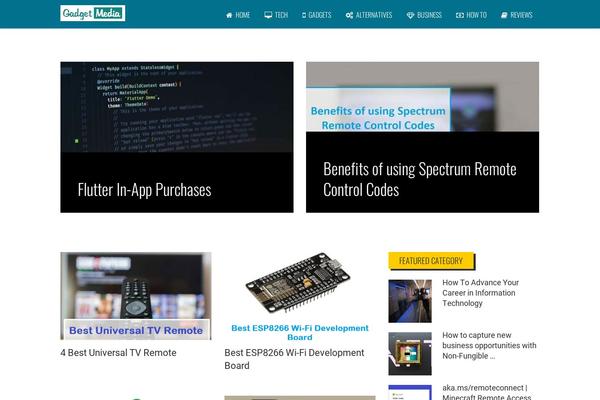
Task: Click the house icon beside Home
Action: tap(229, 15)
